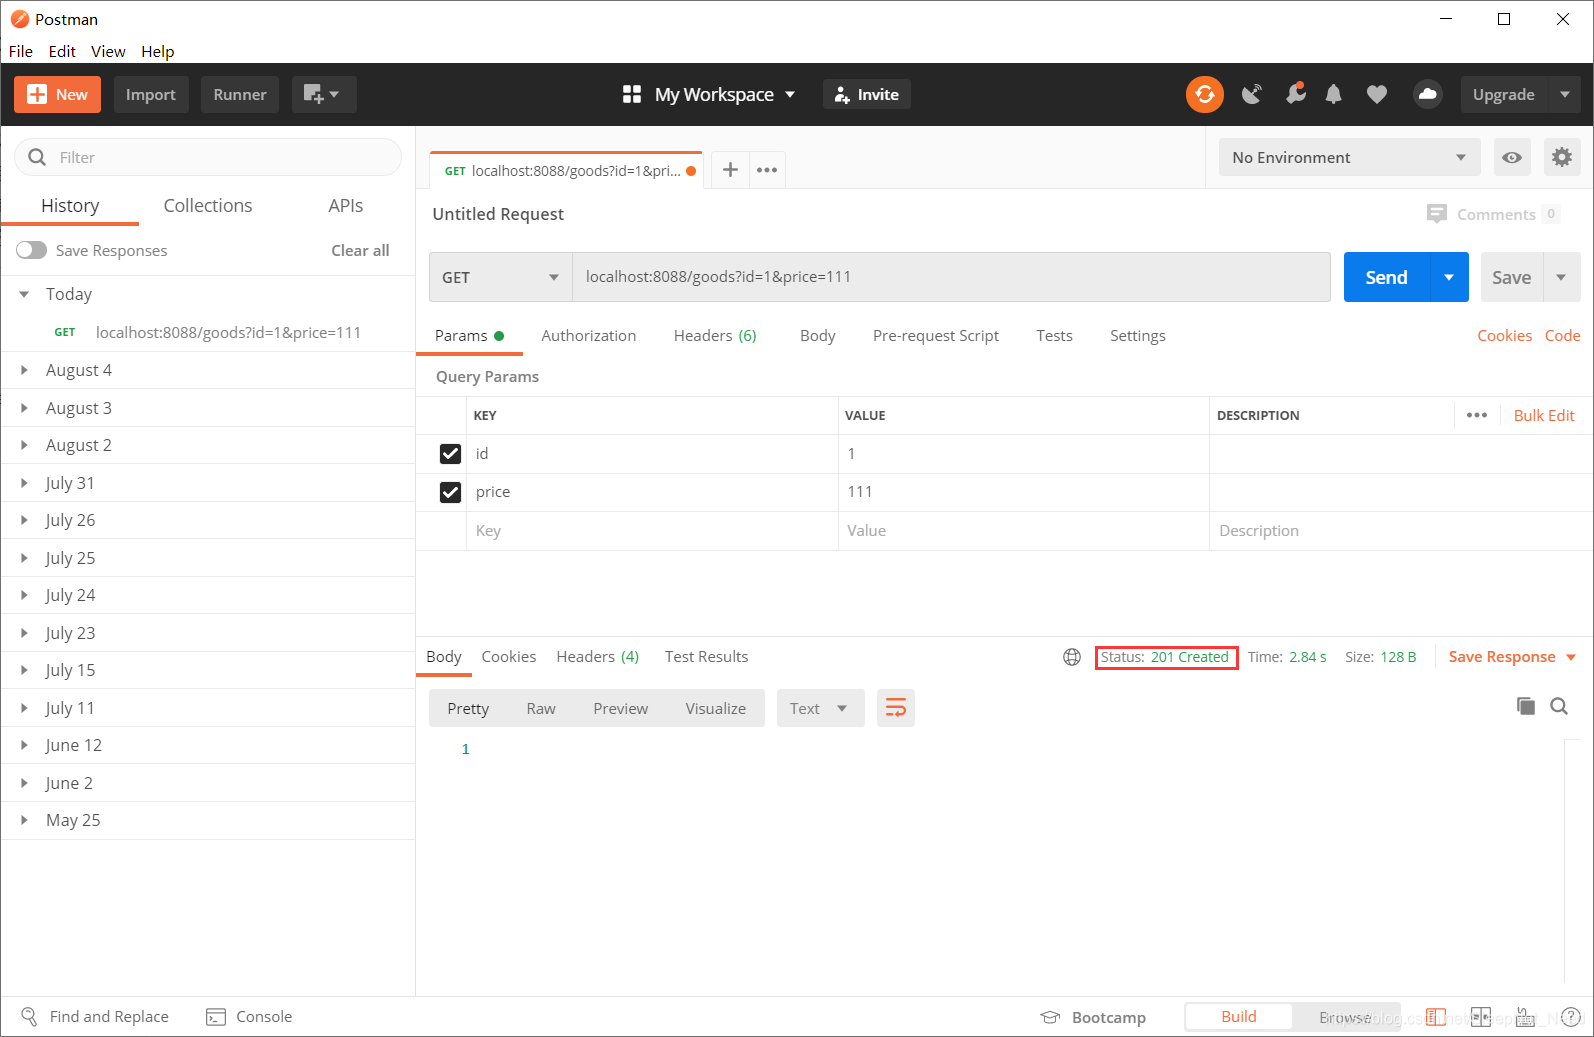Image resolution: width=1594 pixels, height=1037 pixels.
Task: Click the orange sync status icon
Action: click(x=1204, y=94)
